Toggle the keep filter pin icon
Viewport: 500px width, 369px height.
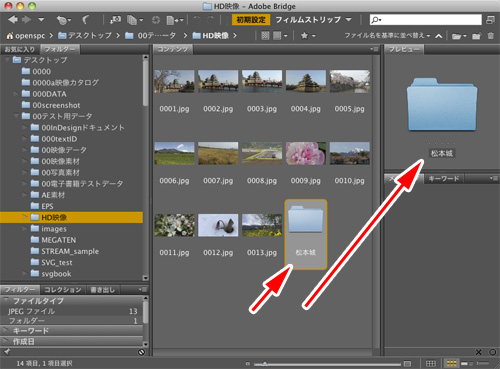click(x=7, y=352)
